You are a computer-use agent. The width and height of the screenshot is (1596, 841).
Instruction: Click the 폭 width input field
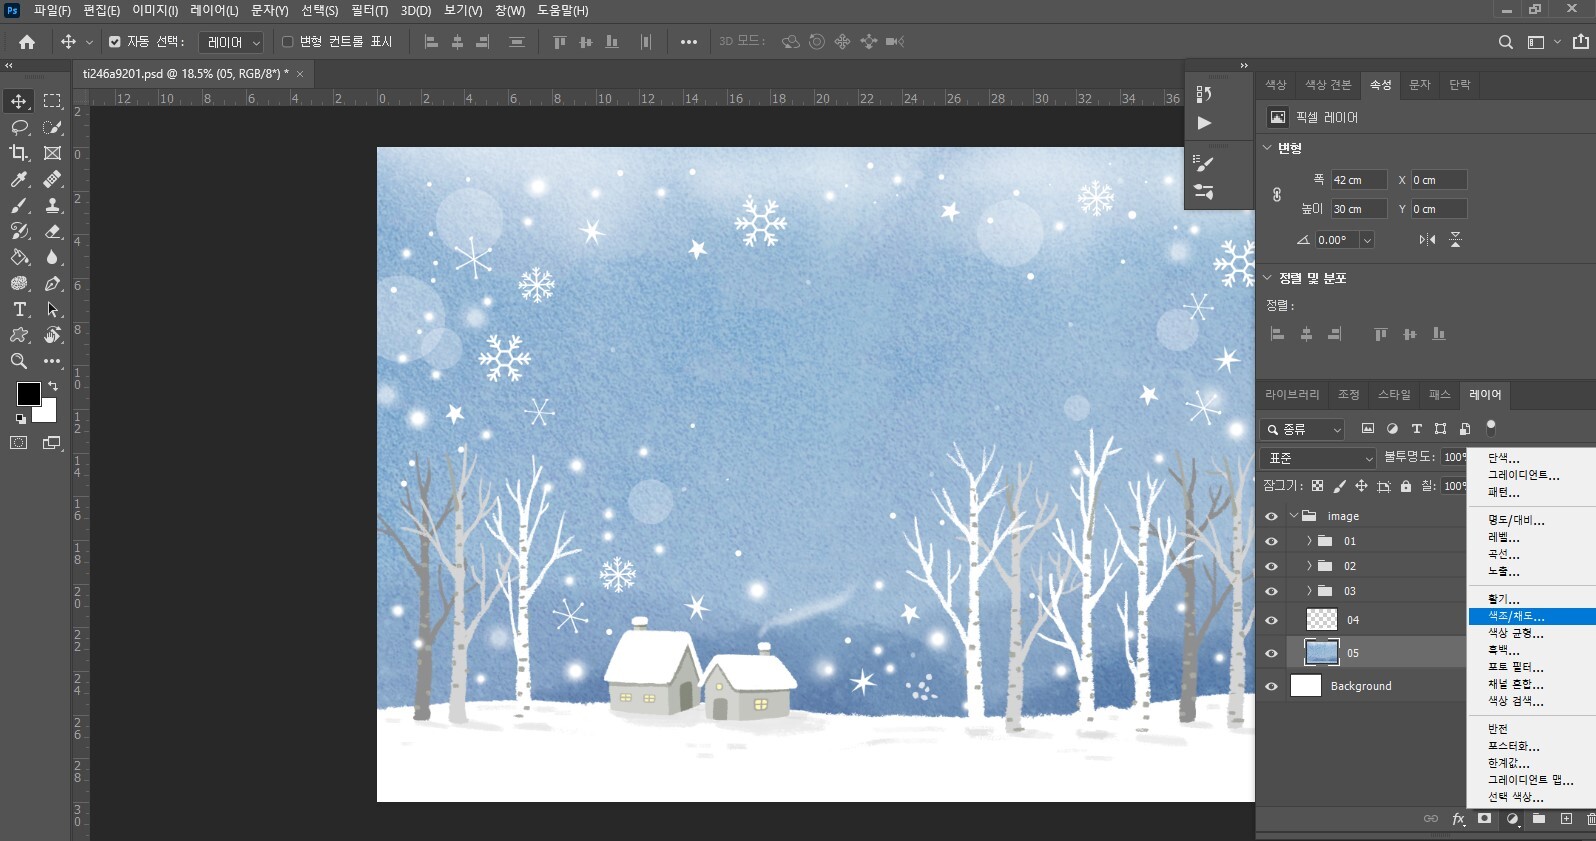[1359, 180]
